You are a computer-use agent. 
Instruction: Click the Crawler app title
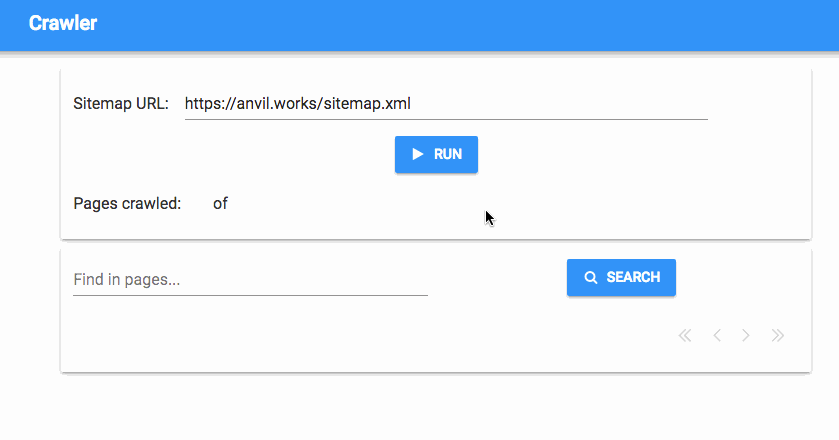pos(63,23)
